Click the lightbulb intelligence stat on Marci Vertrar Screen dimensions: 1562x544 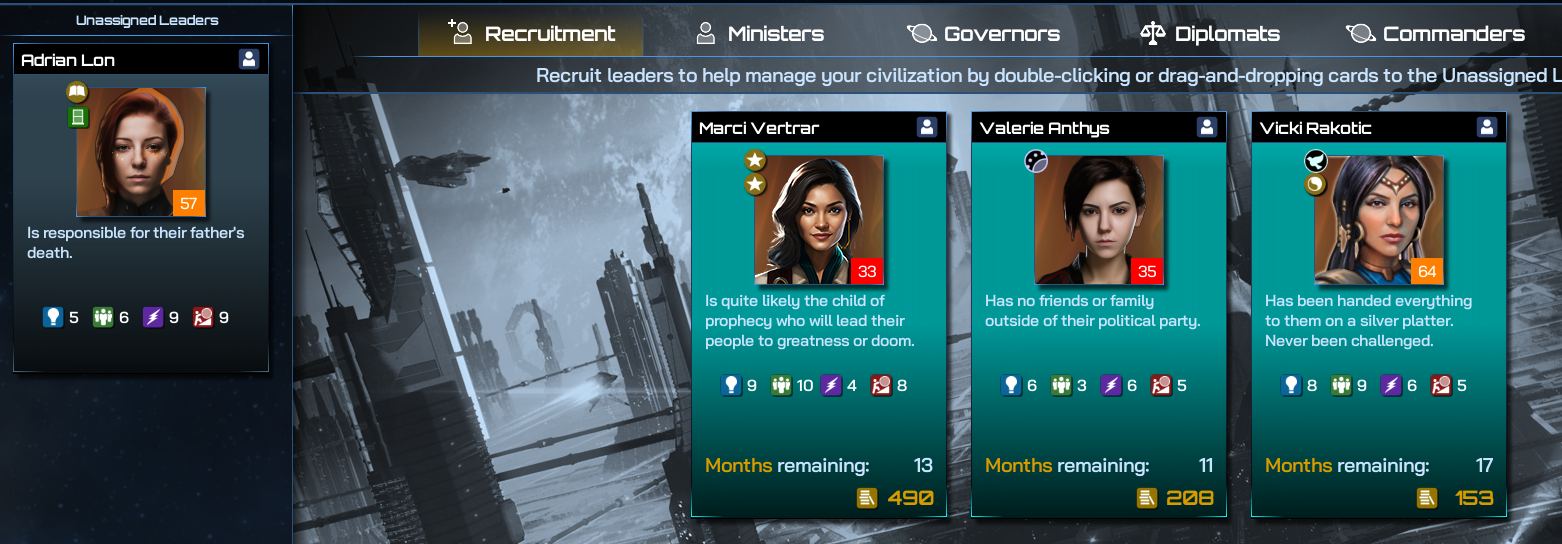731,385
